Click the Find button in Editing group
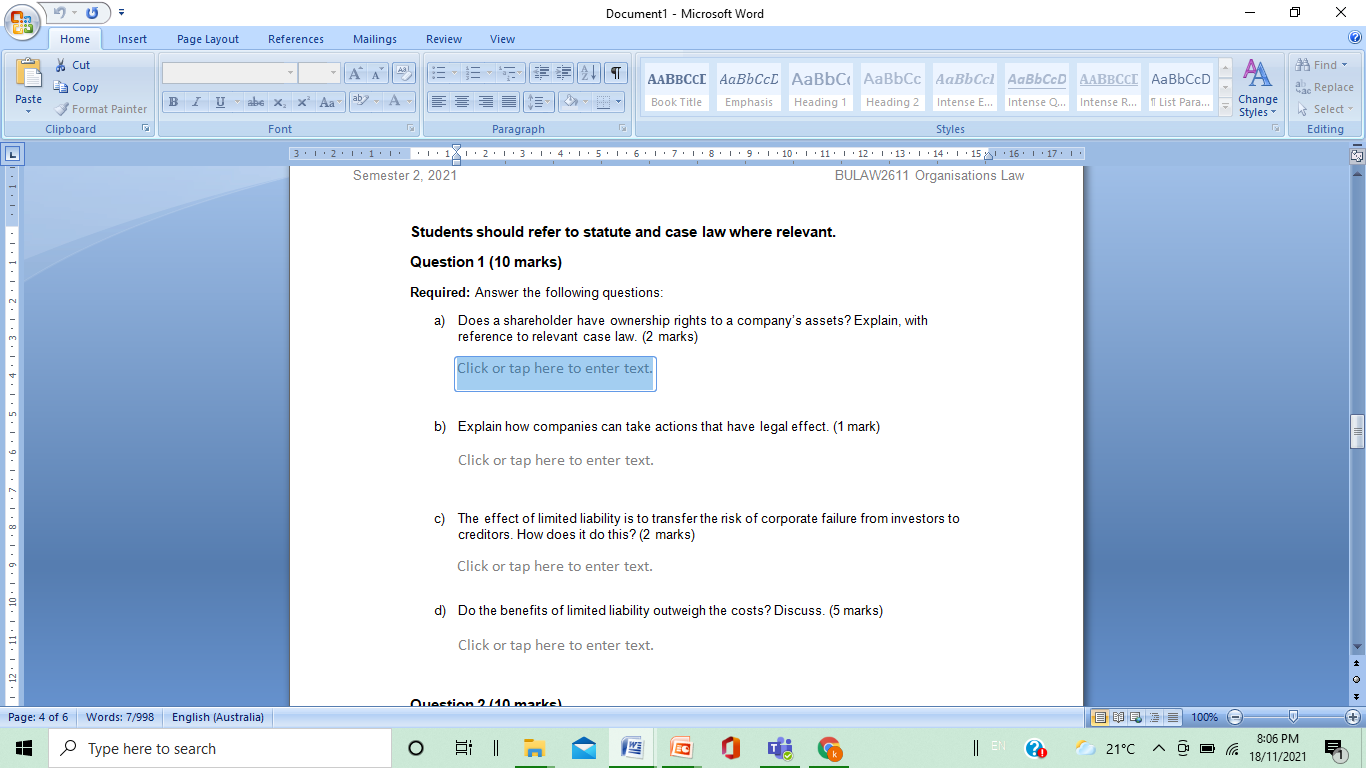 click(x=1320, y=64)
